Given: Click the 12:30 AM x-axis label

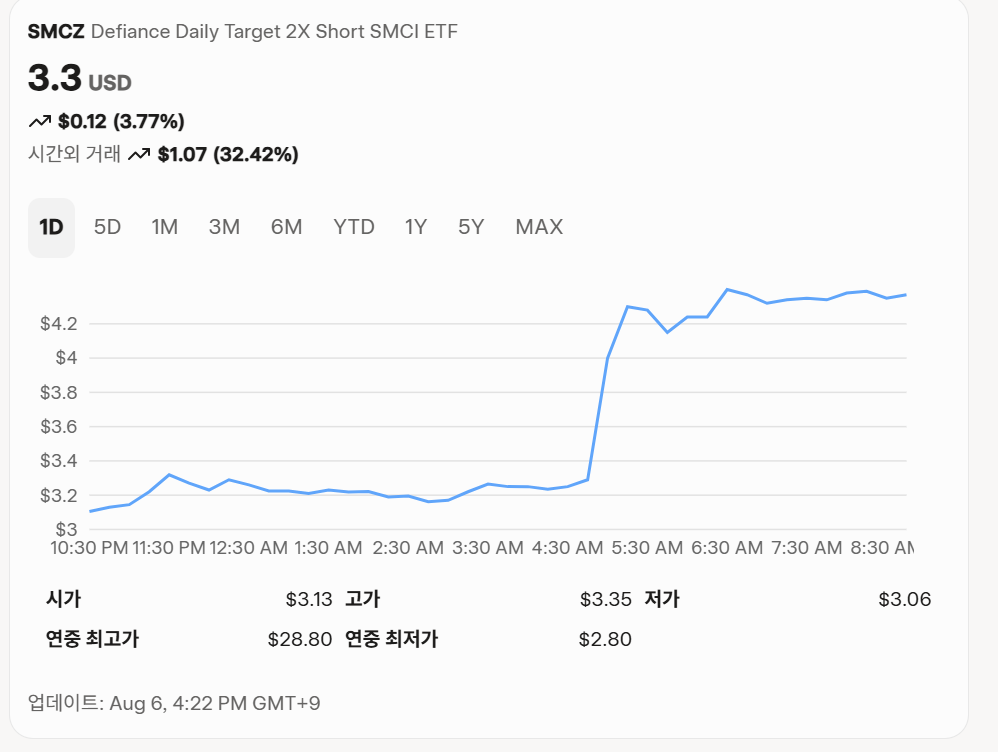Looking at the screenshot, I should (x=248, y=548).
